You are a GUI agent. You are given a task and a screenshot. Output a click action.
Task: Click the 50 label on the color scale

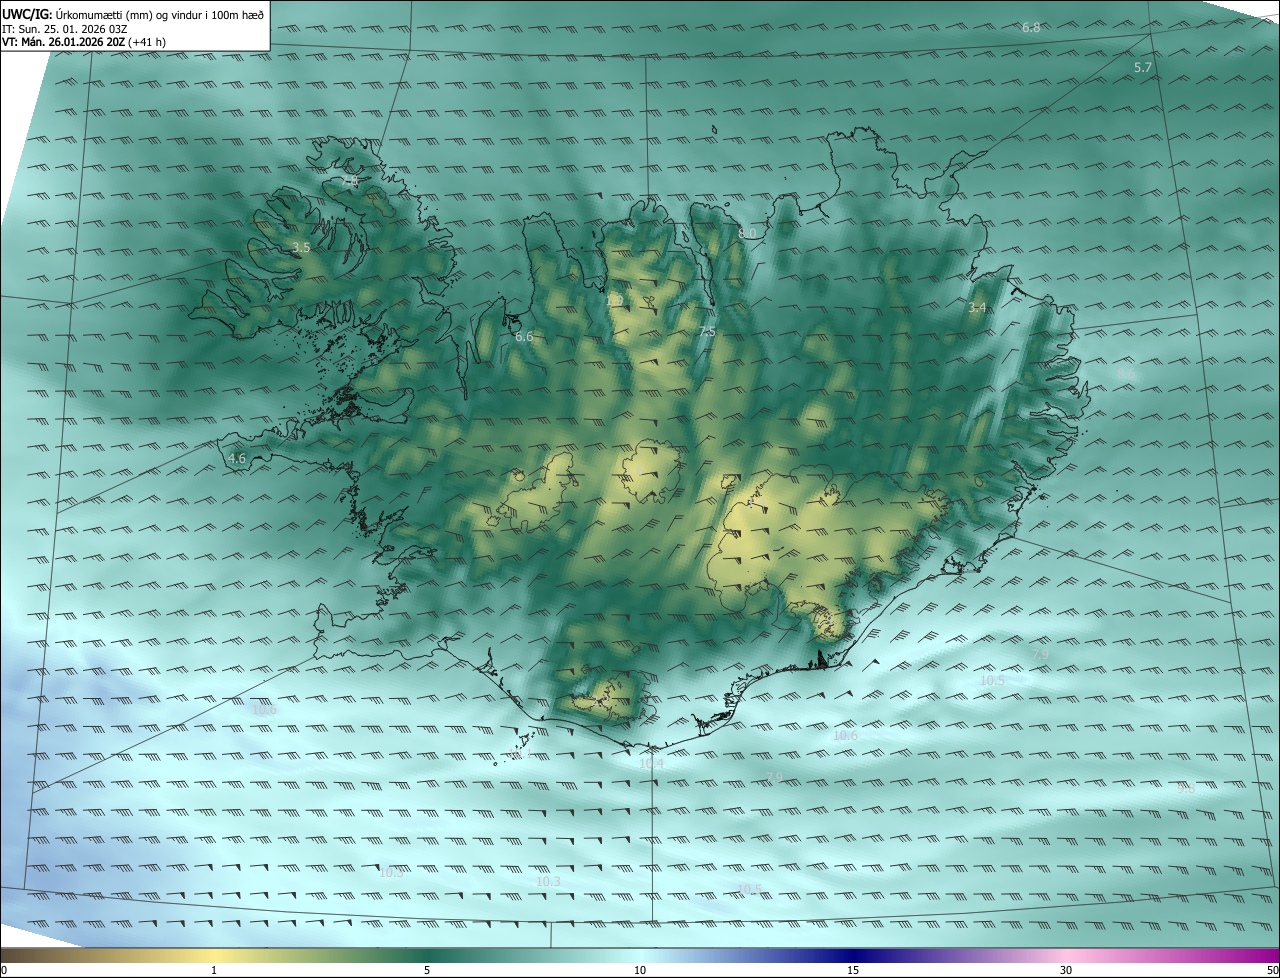[x=1272, y=970]
